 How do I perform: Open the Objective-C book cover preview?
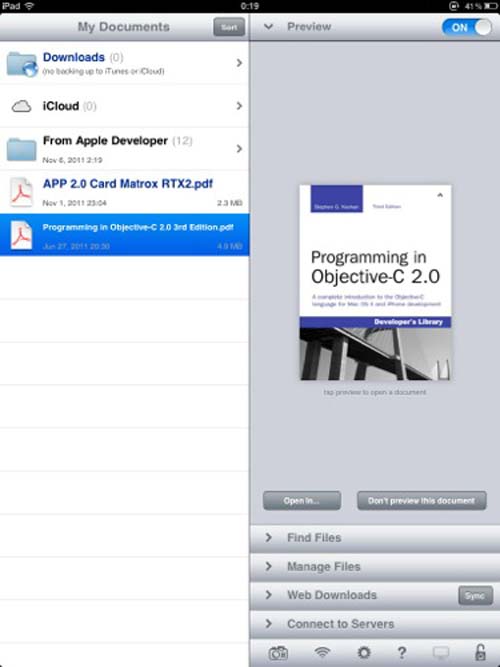(375, 282)
